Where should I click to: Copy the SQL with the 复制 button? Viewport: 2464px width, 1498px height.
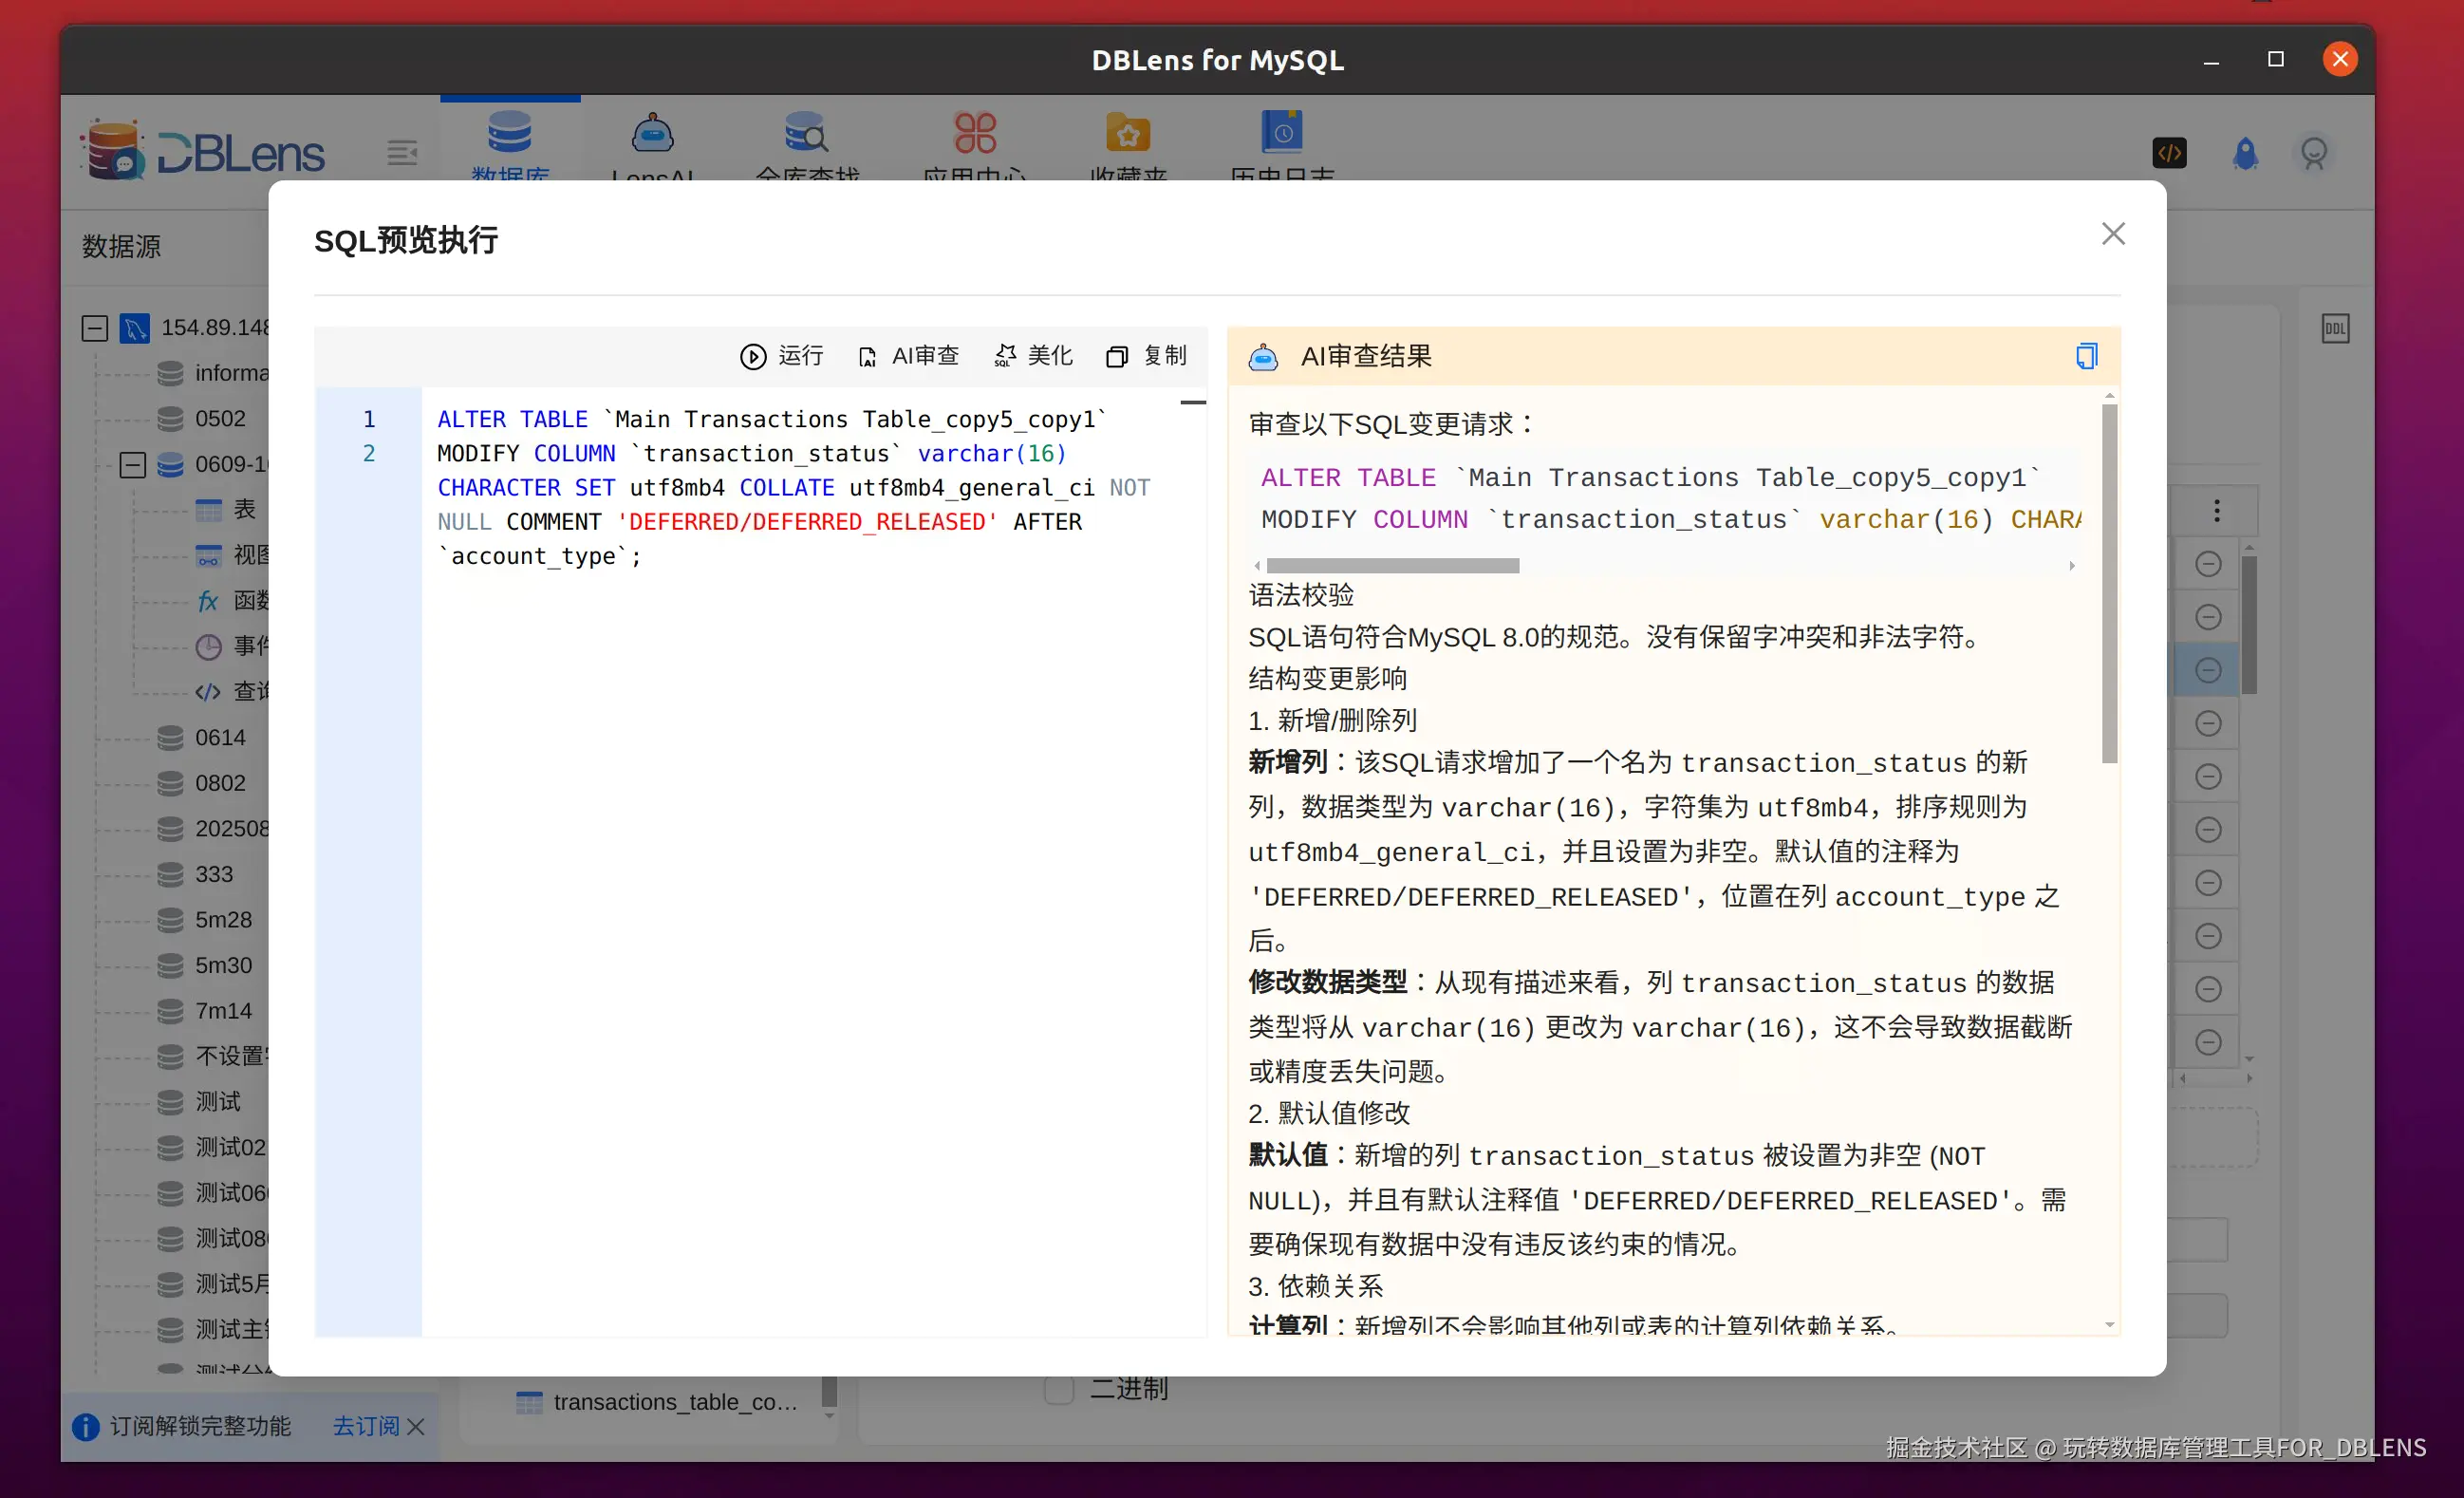pyautogui.click(x=1146, y=356)
